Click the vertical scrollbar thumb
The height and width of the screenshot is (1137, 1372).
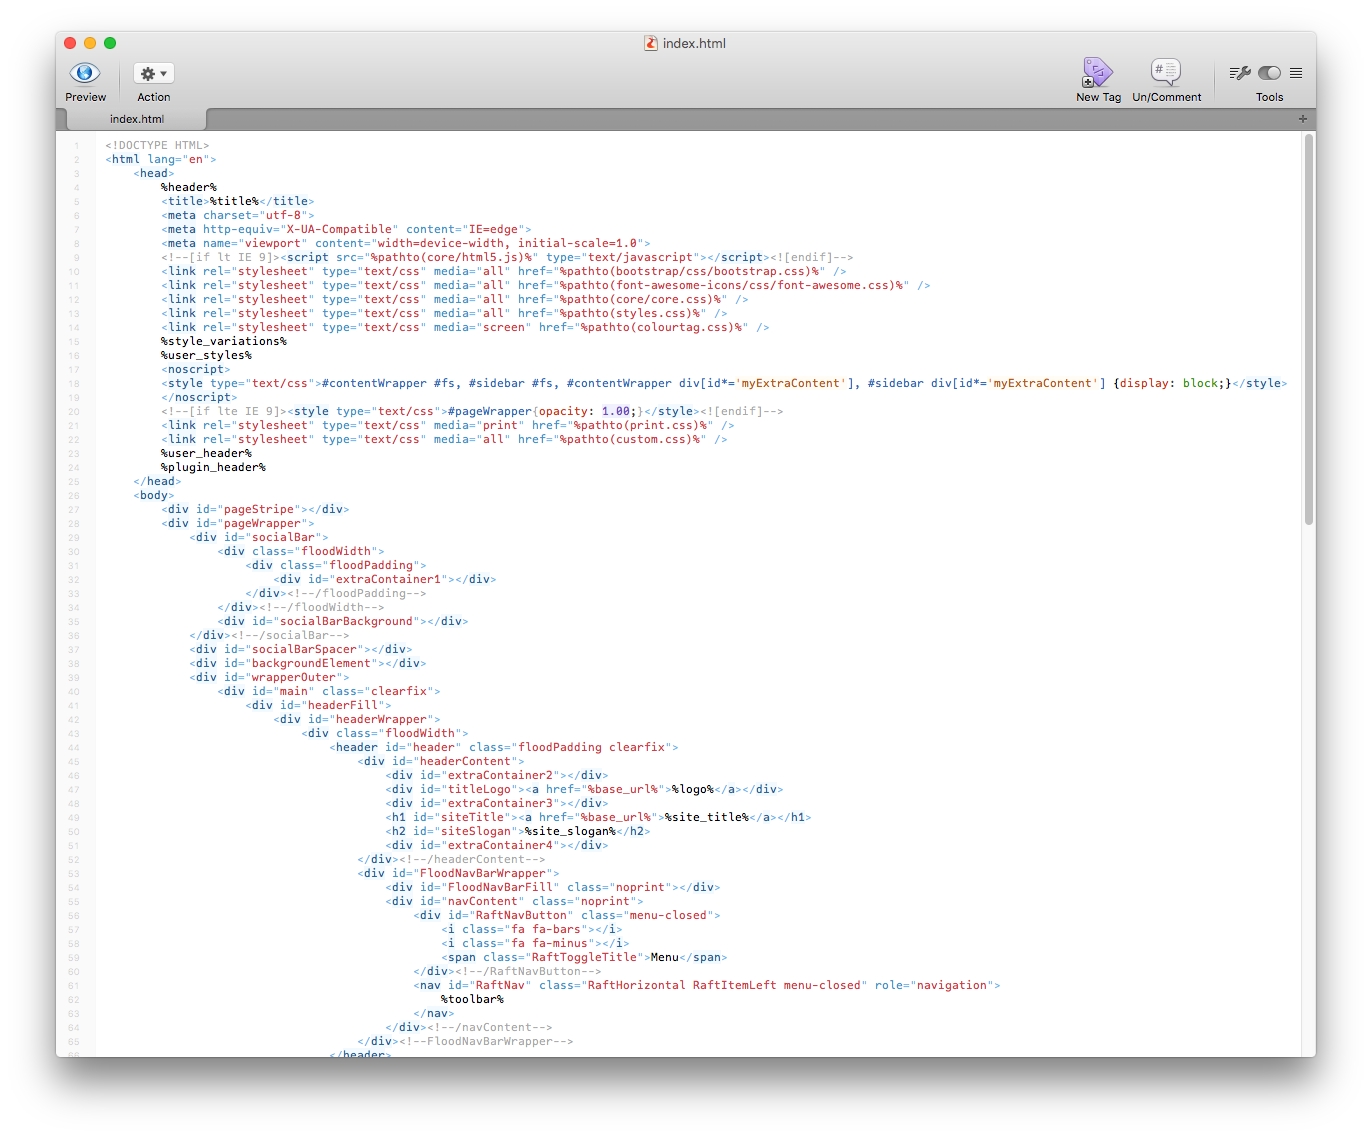coord(1309,330)
